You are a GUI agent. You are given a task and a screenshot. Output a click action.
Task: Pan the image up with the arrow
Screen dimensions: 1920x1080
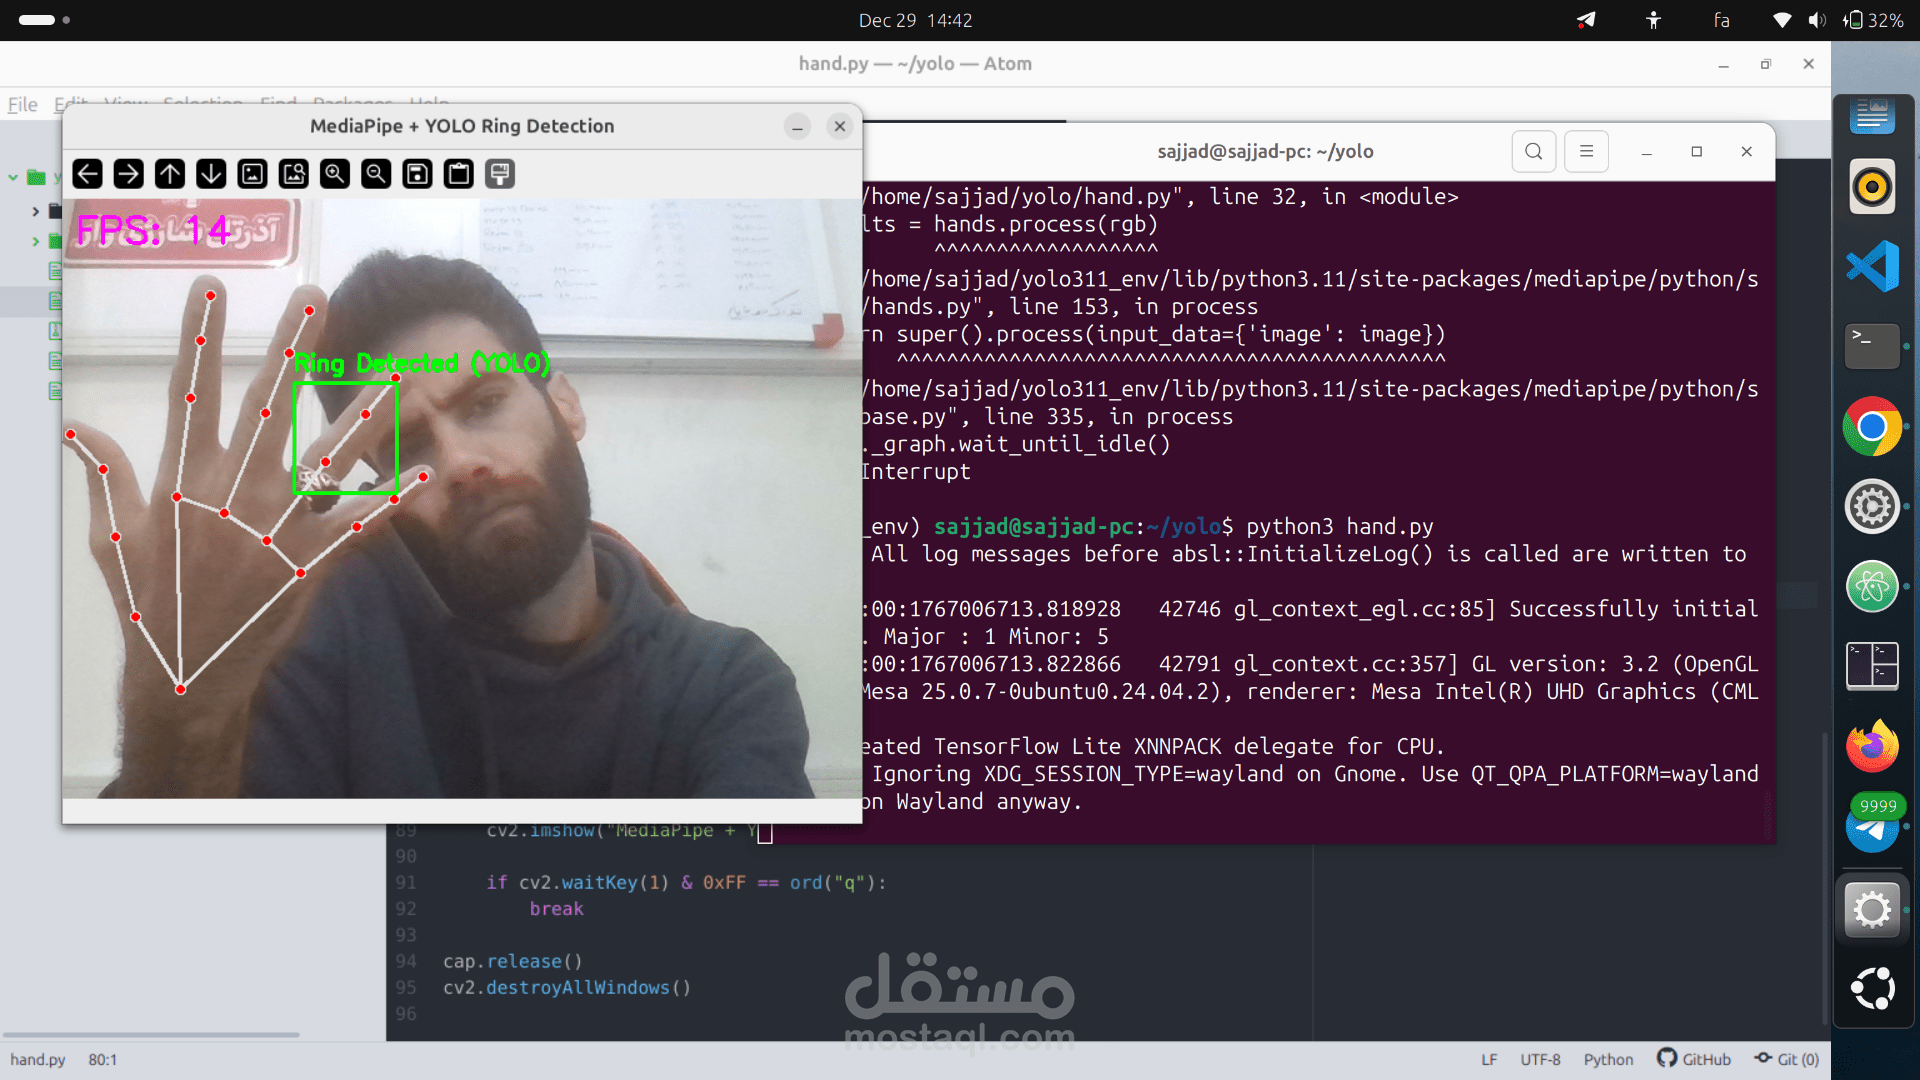[170, 174]
